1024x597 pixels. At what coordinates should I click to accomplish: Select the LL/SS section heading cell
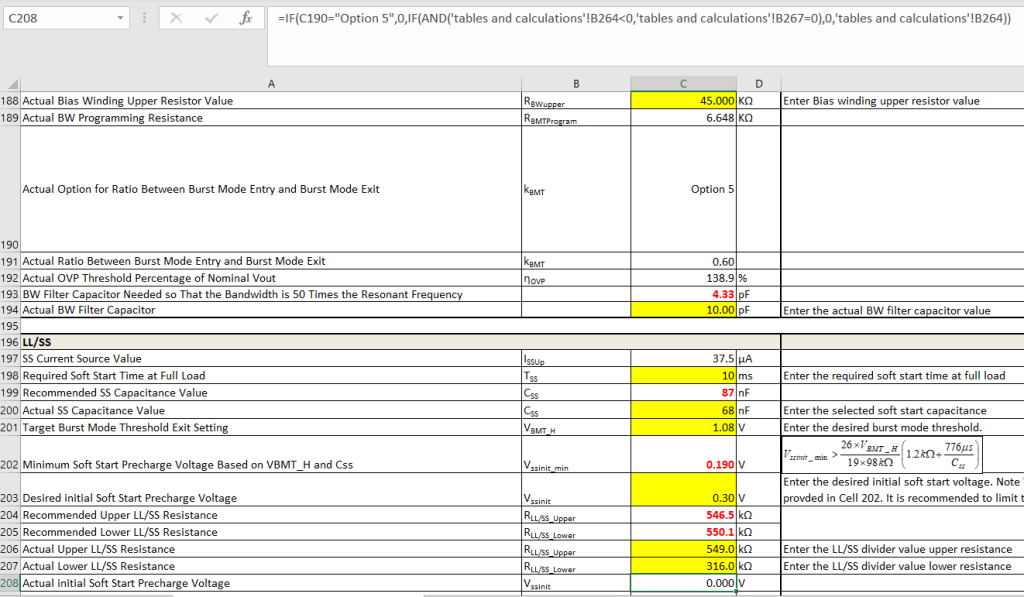click(x=271, y=342)
